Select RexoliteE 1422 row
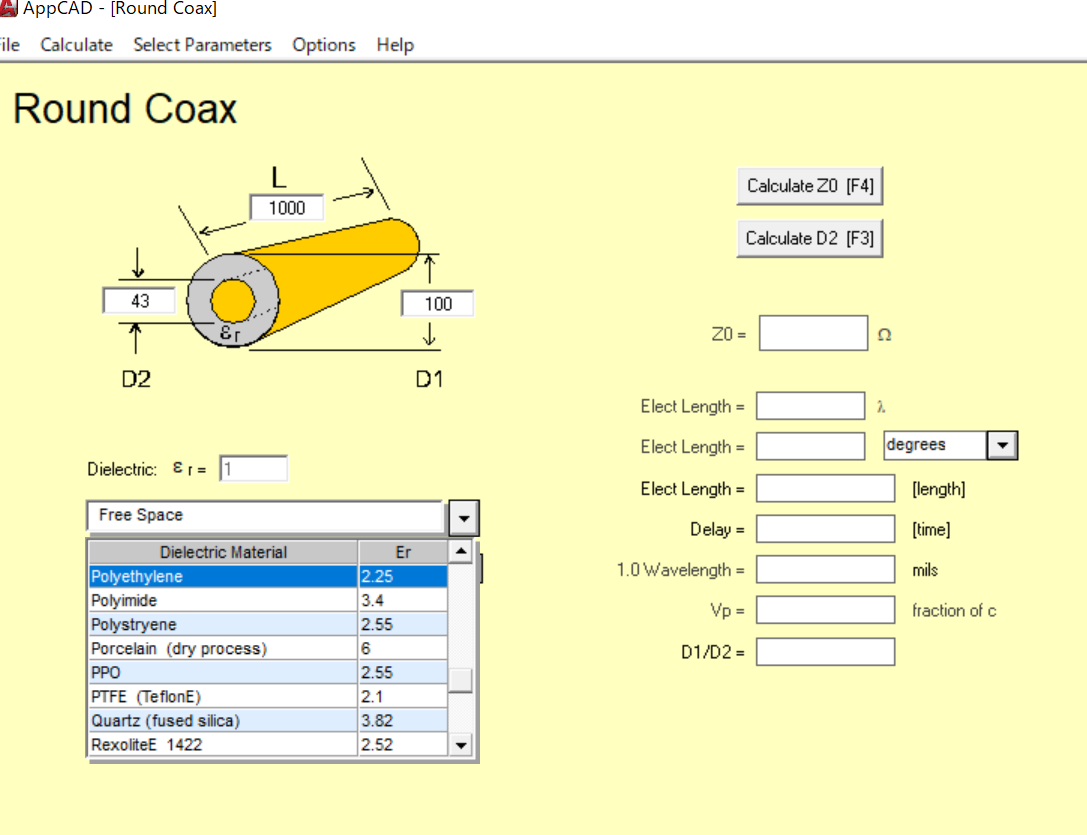The width and height of the screenshot is (1087, 835). (268, 745)
